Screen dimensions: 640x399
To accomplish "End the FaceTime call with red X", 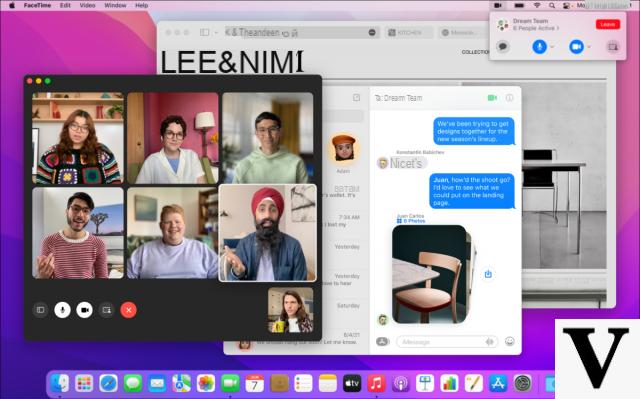I will [129, 310].
